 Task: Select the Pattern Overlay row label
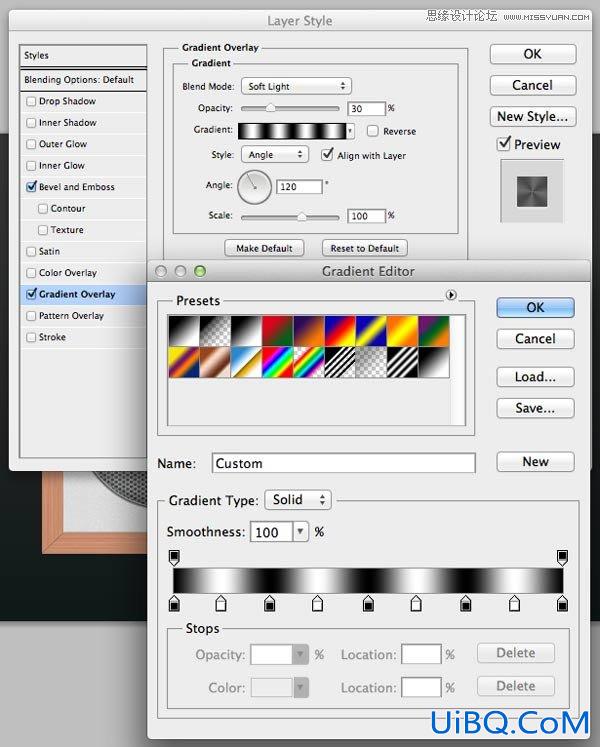coord(71,315)
